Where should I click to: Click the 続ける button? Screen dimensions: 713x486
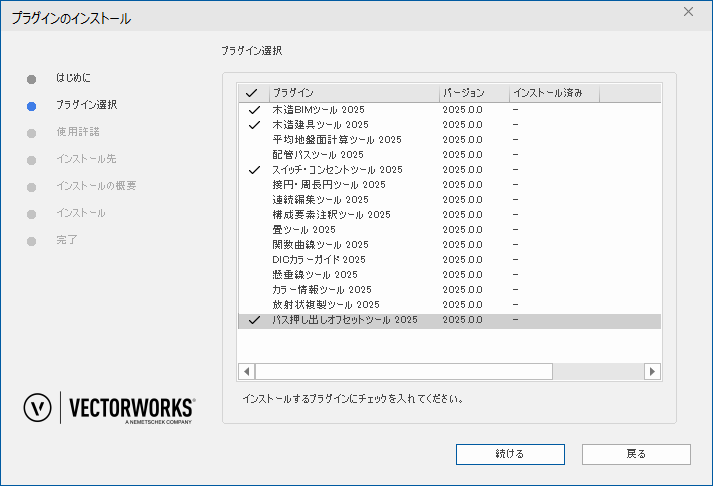[510, 454]
